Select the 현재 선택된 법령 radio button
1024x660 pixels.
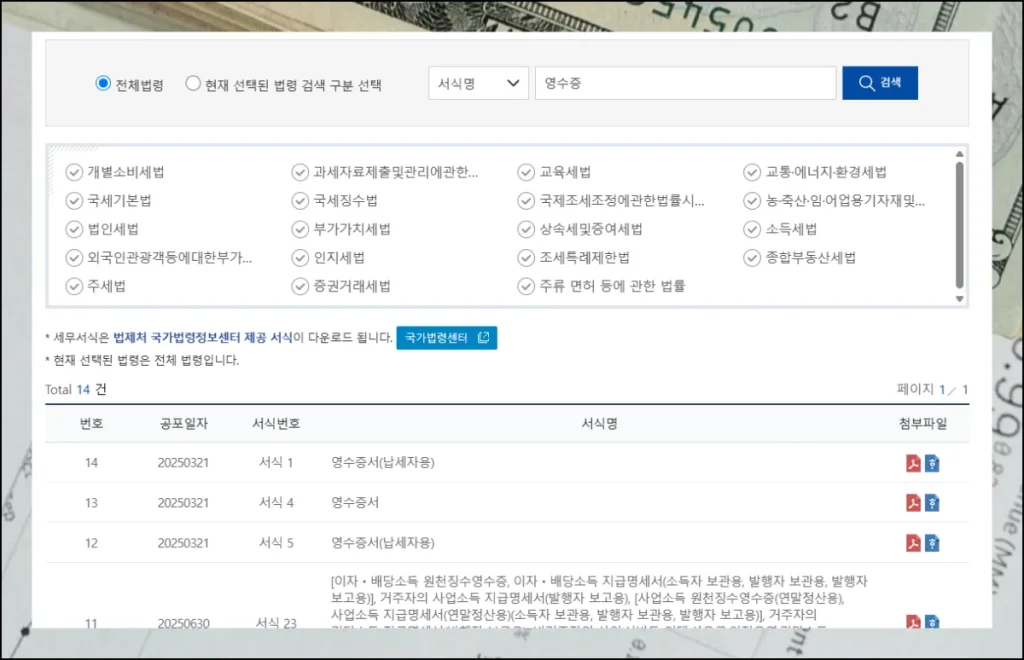click(x=190, y=82)
